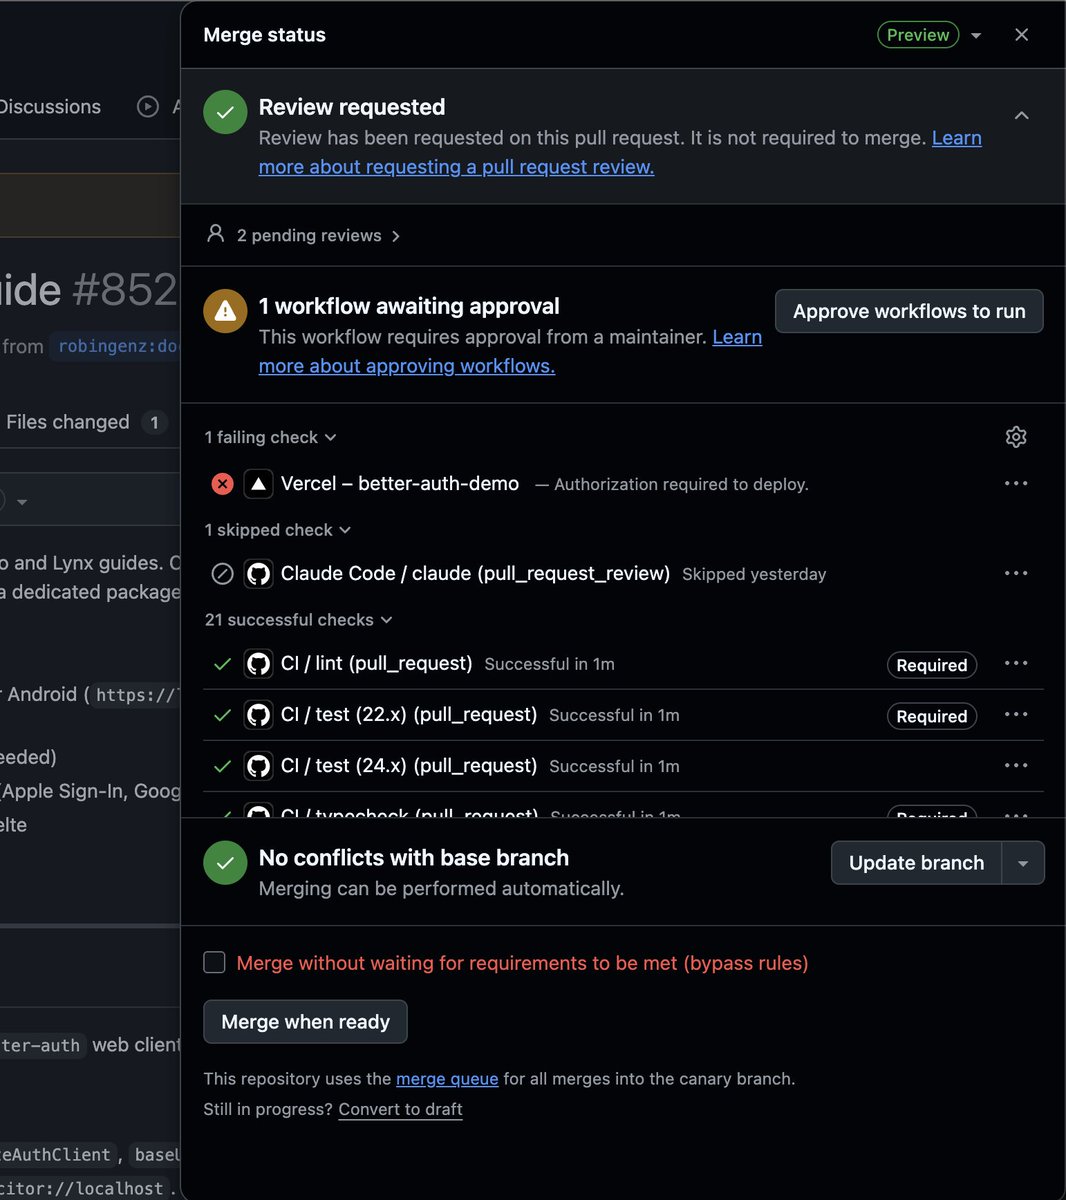Click the workflow awaiting approval warning icon
The height and width of the screenshot is (1200, 1066).
(x=225, y=311)
